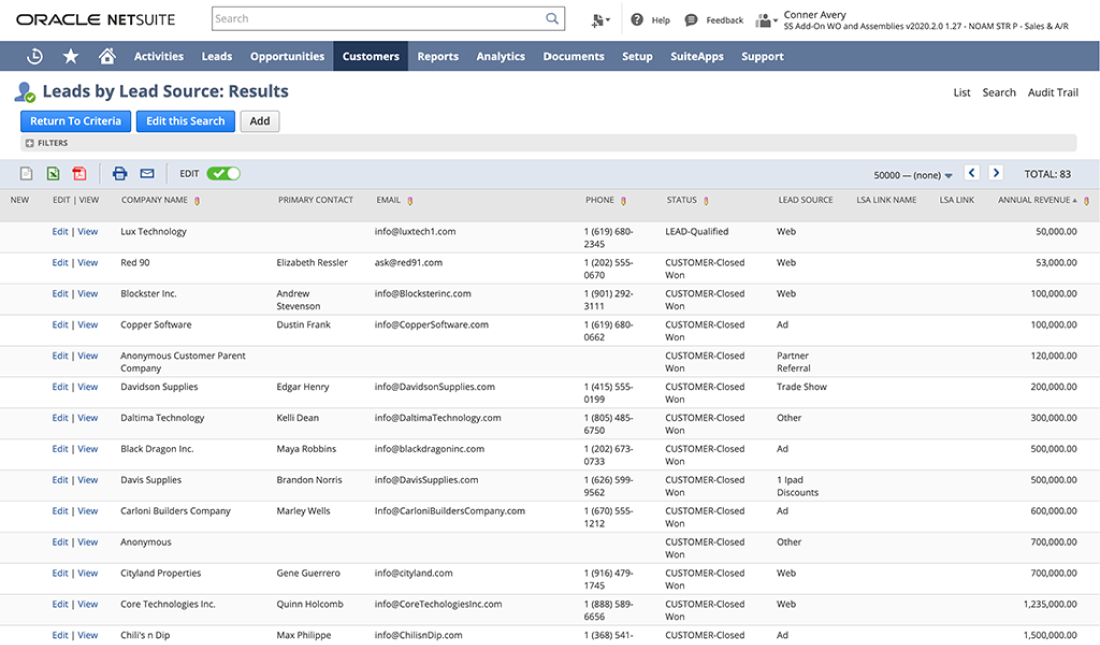Open the Print function in the results toolbar
This screenshot has width=1100, height=645.
(119, 173)
